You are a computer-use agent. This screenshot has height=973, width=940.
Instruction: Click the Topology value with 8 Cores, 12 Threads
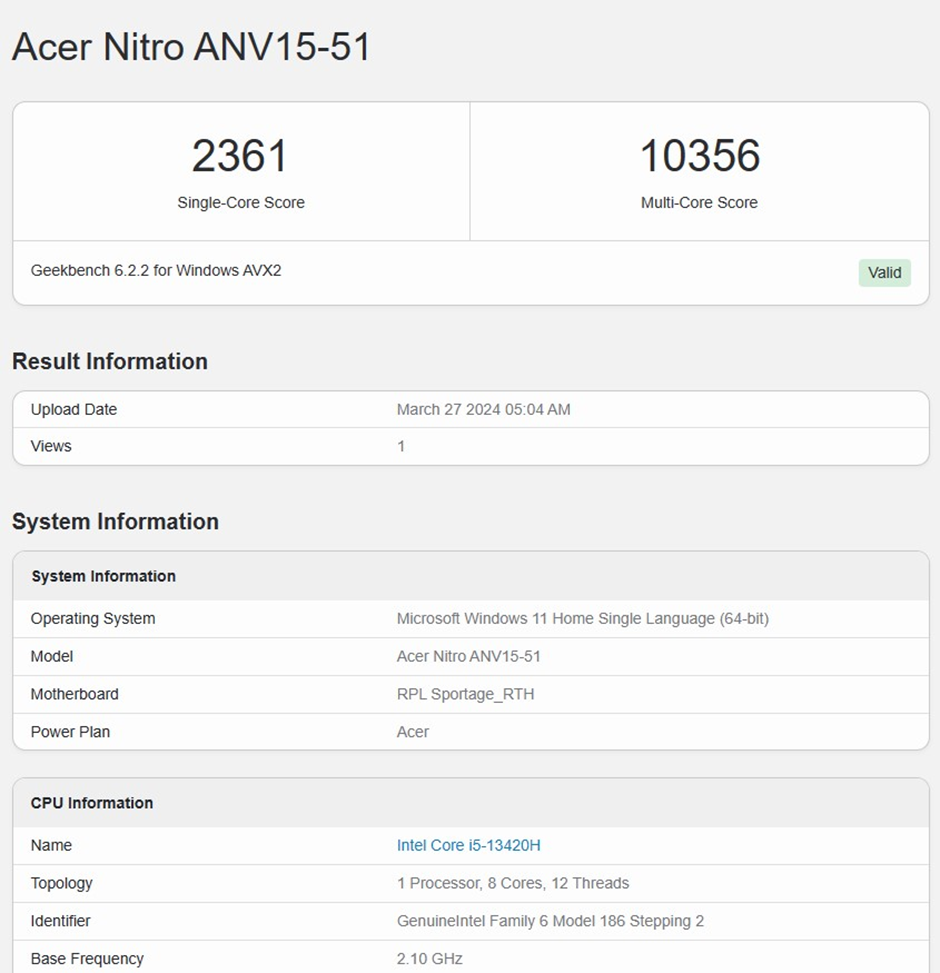(512, 883)
